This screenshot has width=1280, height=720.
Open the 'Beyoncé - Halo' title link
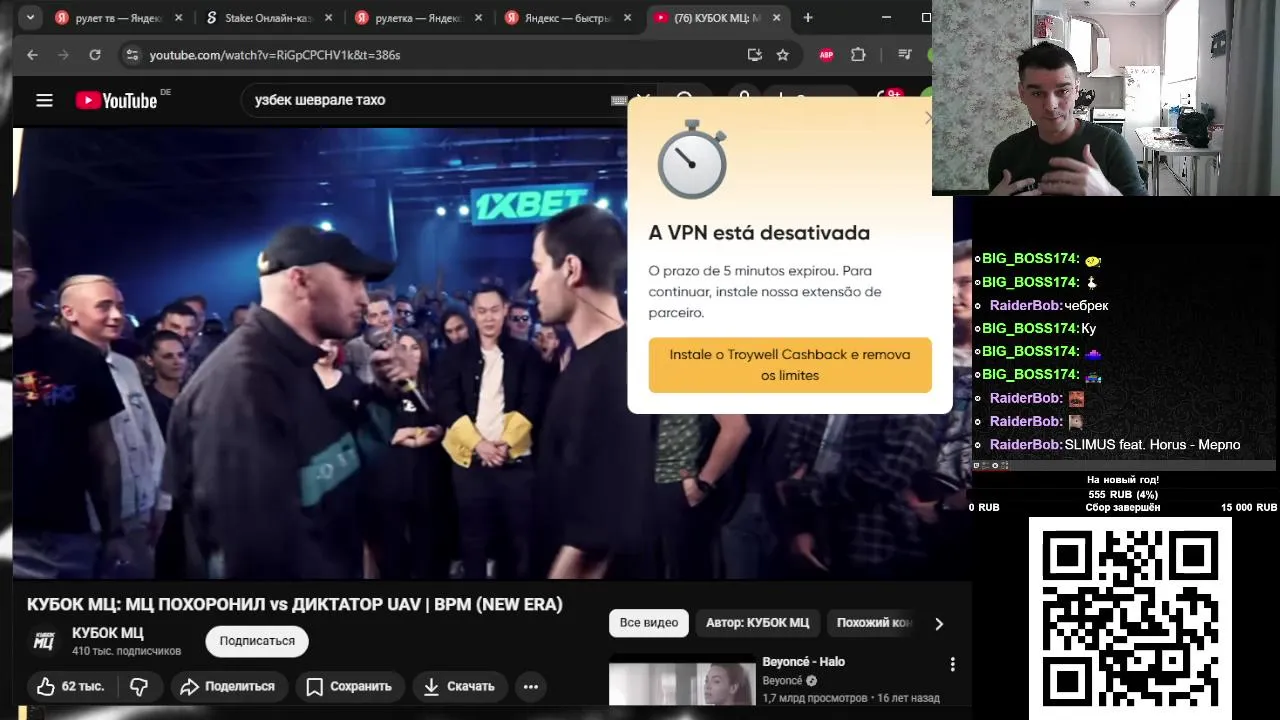804,662
